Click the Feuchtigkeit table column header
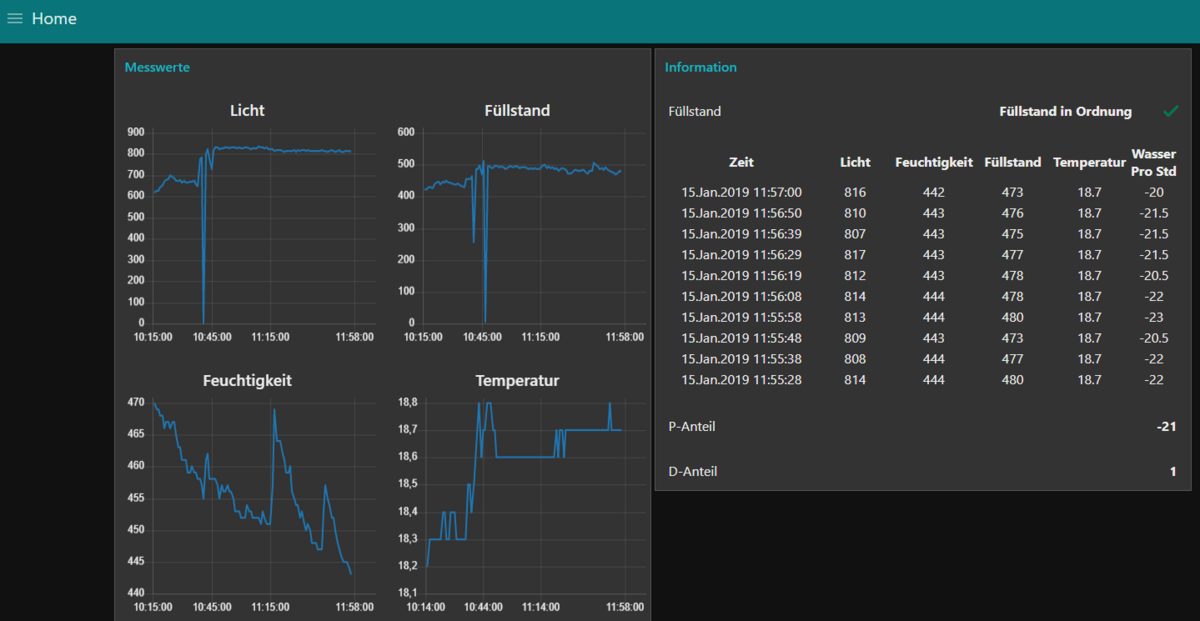The height and width of the screenshot is (621, 1200). 933,162
